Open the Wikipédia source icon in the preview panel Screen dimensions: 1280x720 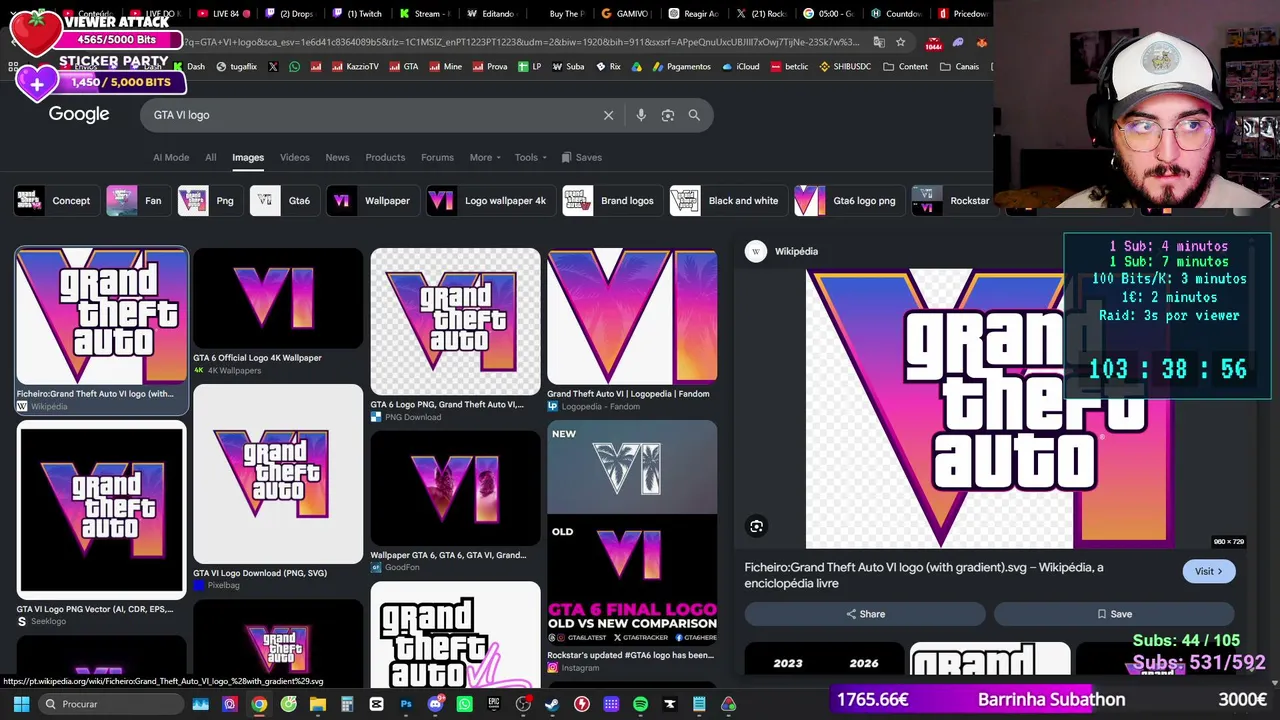point(756,251)
